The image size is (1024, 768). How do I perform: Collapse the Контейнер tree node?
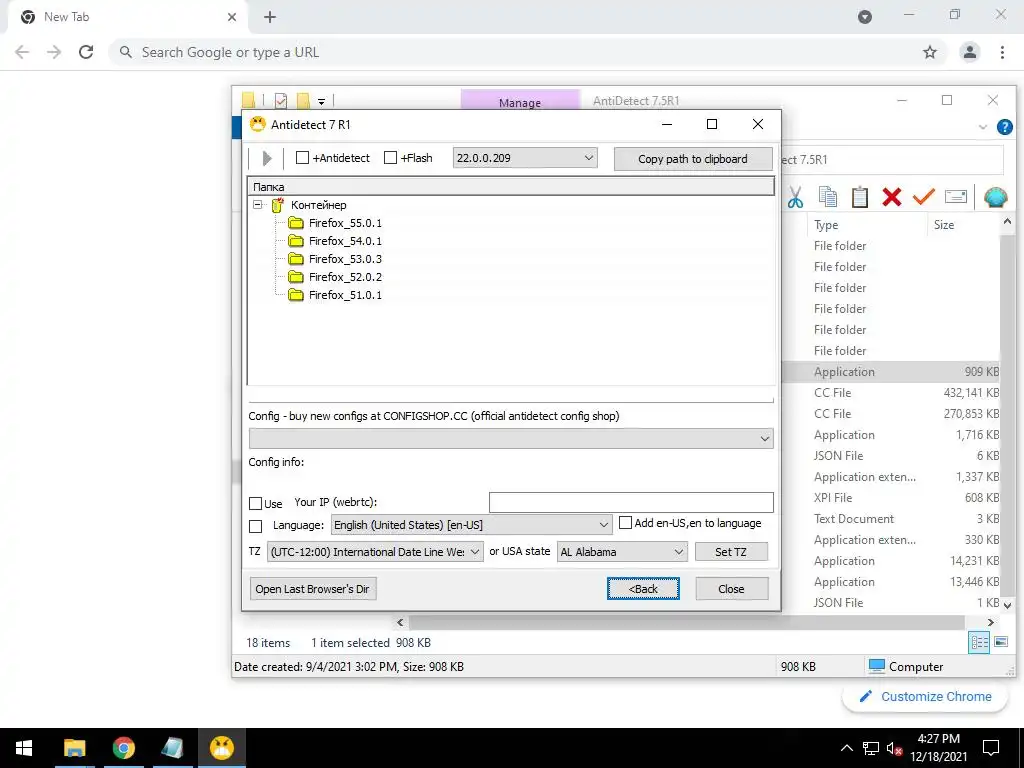click(258, 204)
